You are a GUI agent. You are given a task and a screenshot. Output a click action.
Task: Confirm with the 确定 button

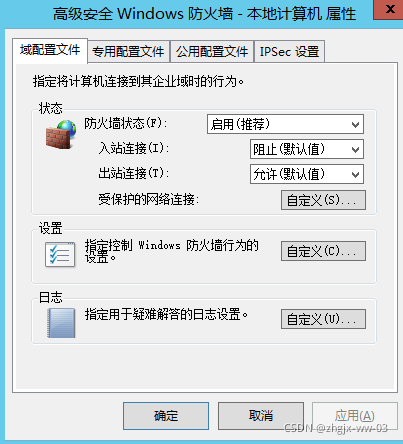(166, 416)
